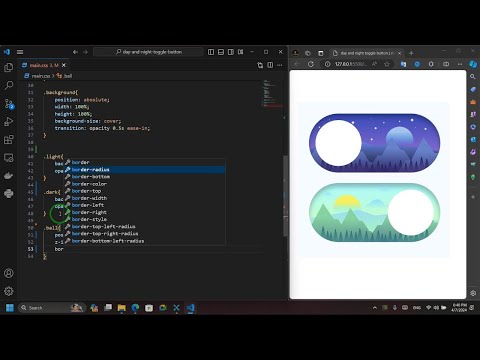Screen dimensions: 480x360
Task: Open the VS Code hamburger application menu
Action: pos(20,52)
